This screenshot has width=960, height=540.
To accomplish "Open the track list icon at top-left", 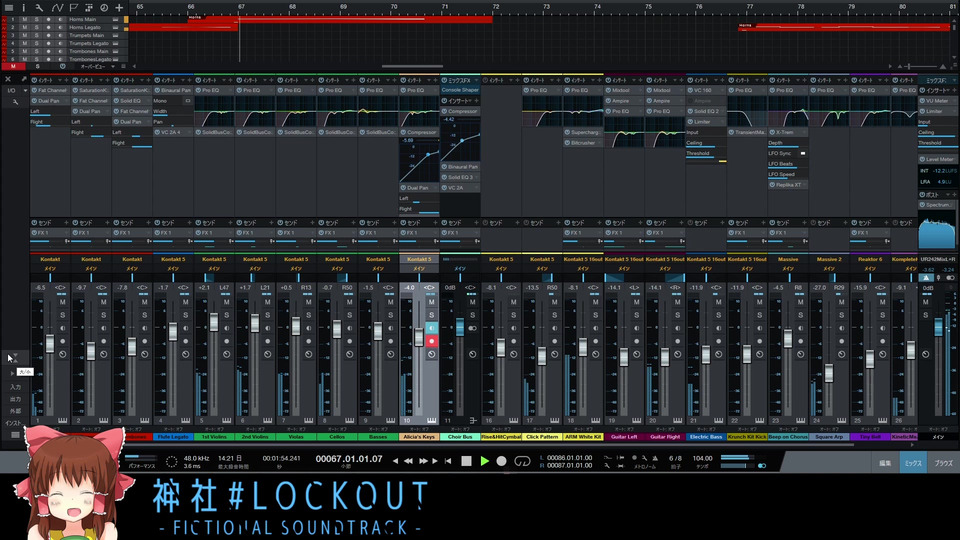I will coord(9,7).
